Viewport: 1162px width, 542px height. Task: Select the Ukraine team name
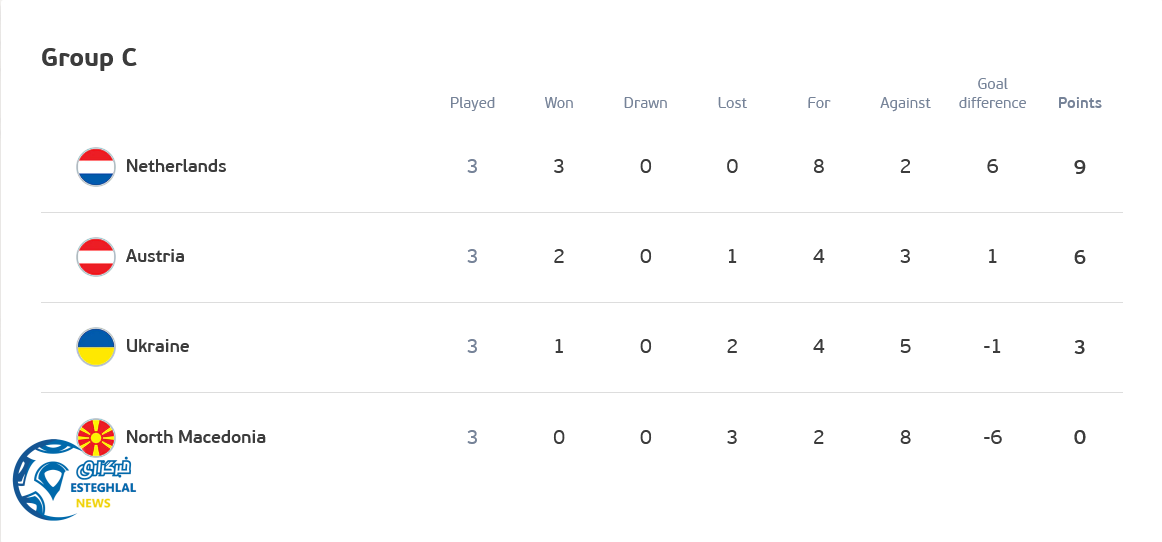point(157,346)
